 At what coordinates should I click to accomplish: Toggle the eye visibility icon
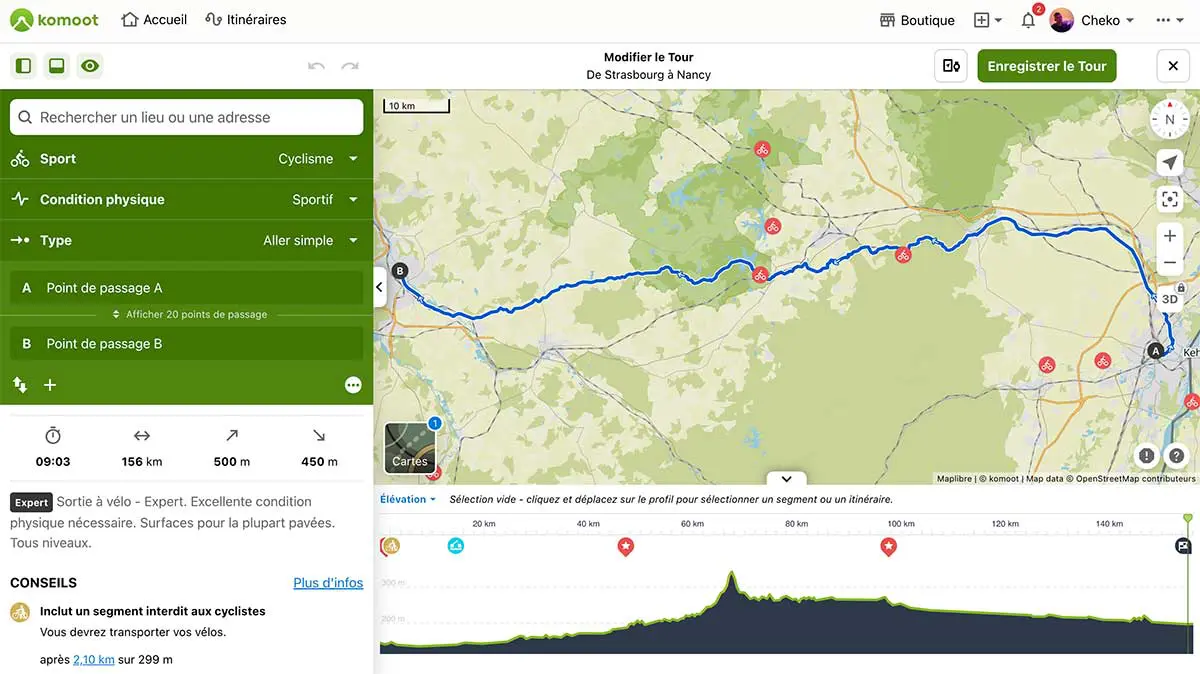[x=90, y=66]
